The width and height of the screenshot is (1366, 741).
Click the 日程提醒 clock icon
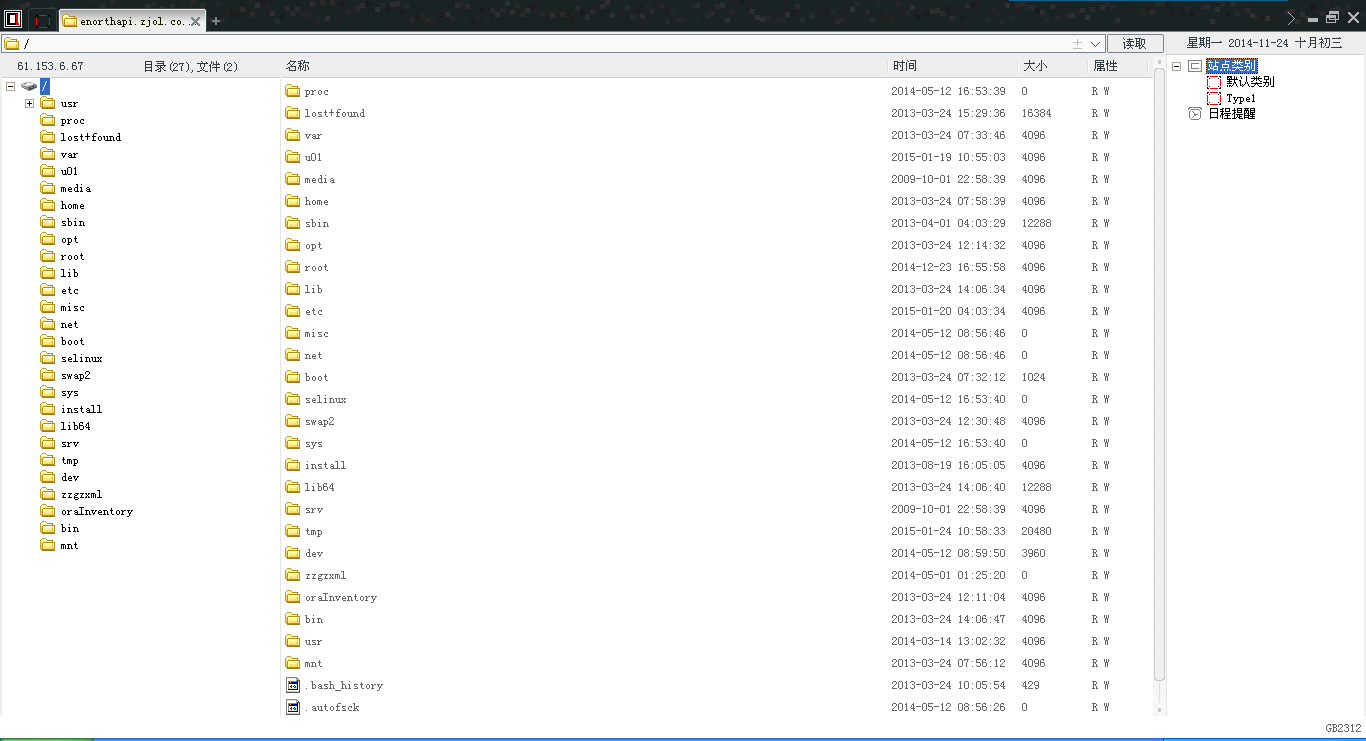tap(1195, 114)
